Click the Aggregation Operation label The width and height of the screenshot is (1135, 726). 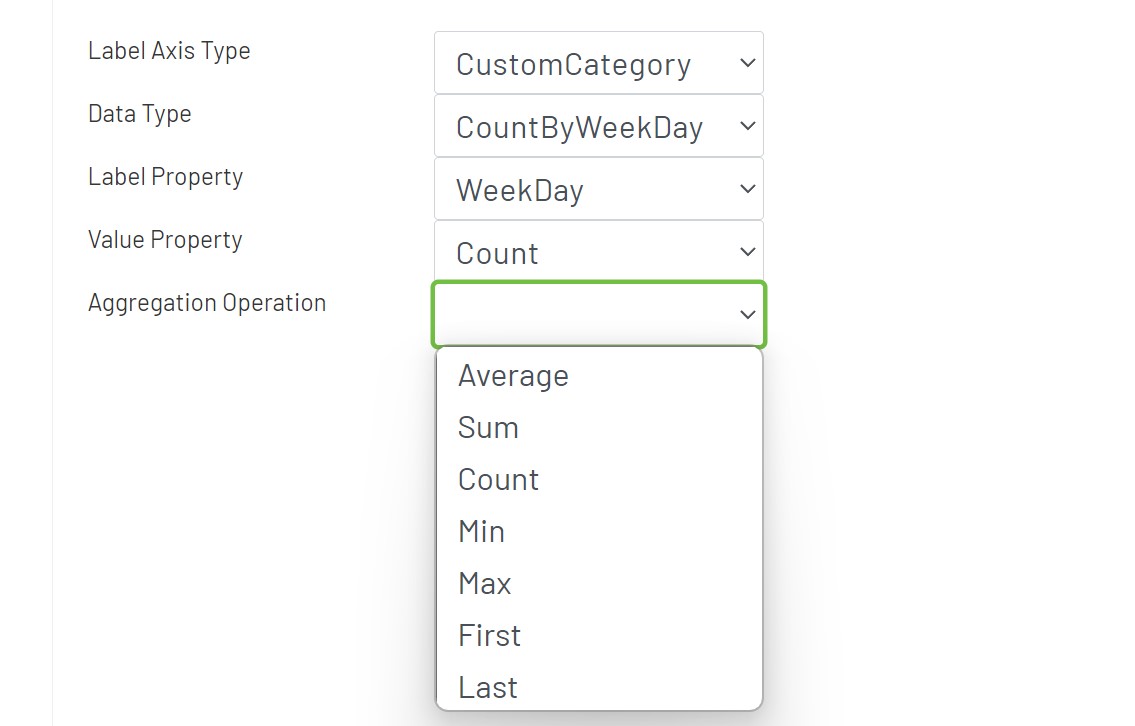[x=207, y=302]
